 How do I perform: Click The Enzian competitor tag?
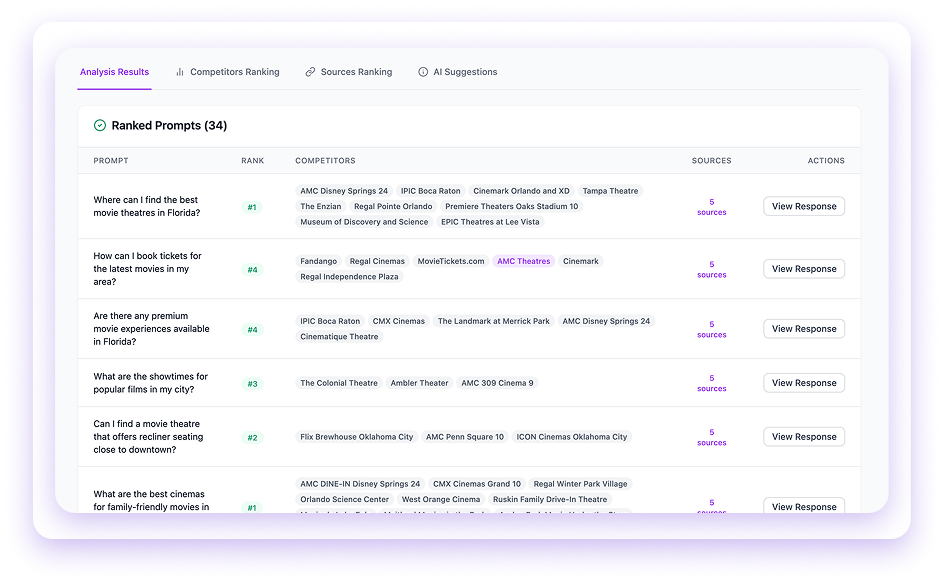pyautogui.click(x=321, y=207)
